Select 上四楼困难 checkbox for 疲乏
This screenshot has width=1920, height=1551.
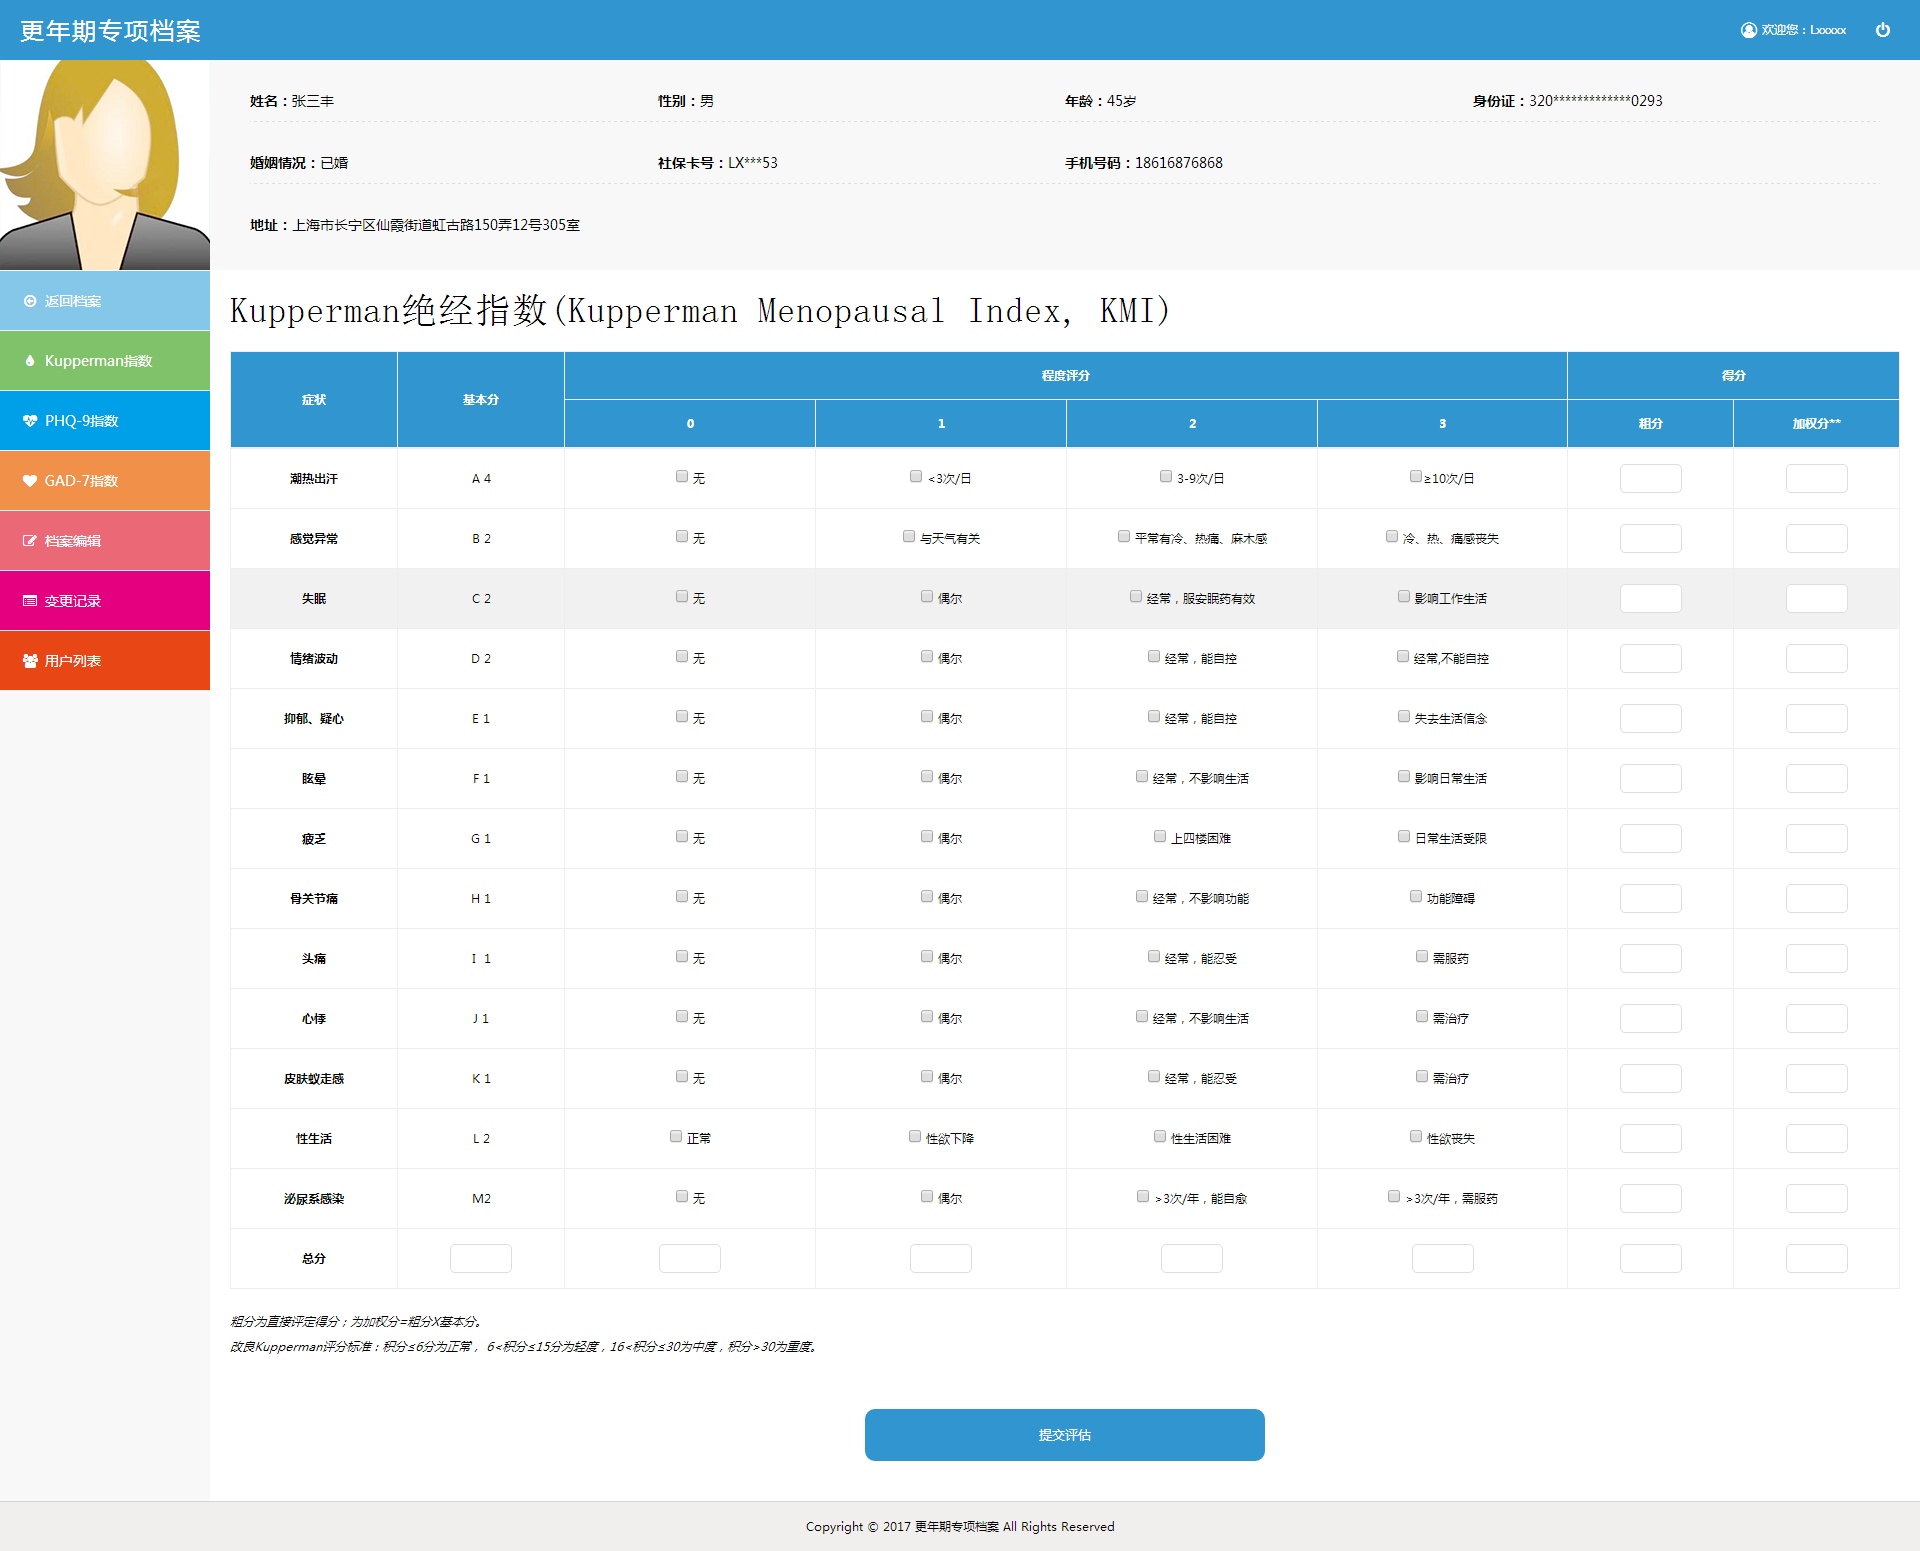(1160, 837)
